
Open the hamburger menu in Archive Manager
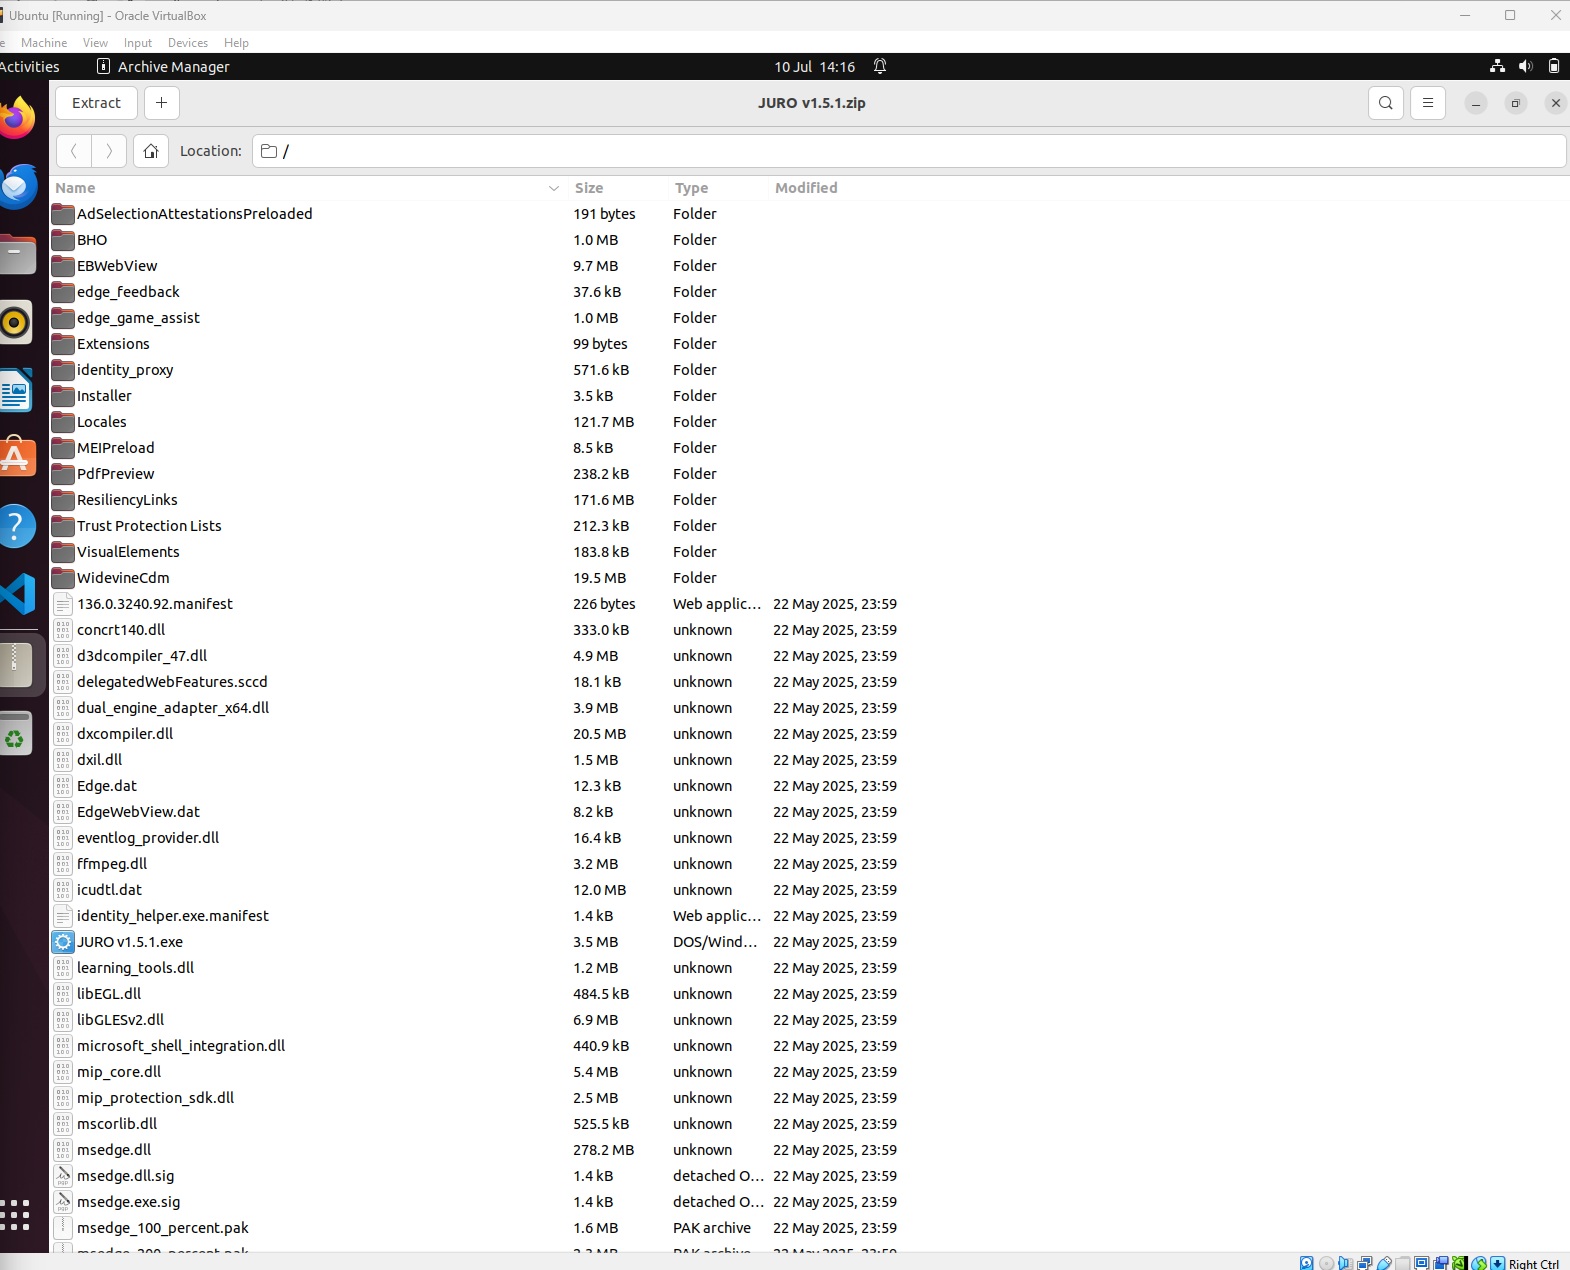(x=1428, y=103)
